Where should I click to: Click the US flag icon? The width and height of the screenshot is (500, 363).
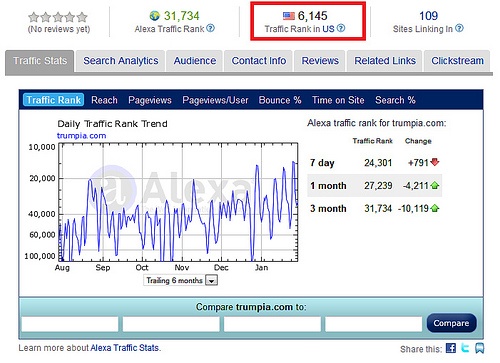pos(289,16)
